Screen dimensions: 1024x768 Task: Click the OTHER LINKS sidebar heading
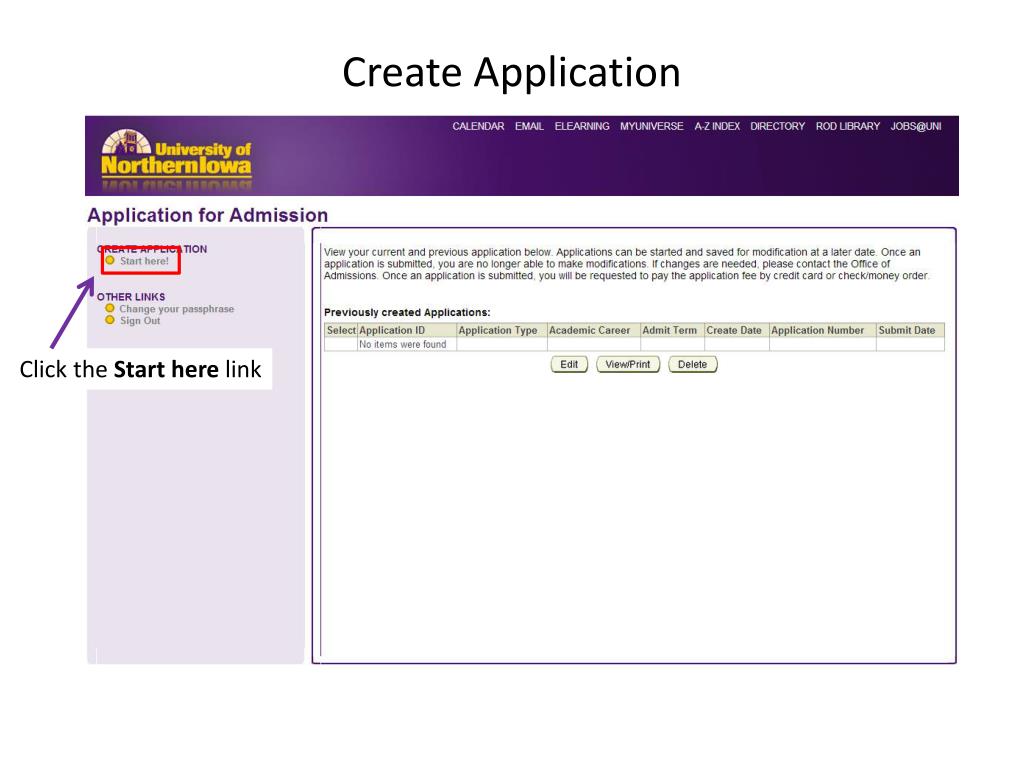[131, 296]
